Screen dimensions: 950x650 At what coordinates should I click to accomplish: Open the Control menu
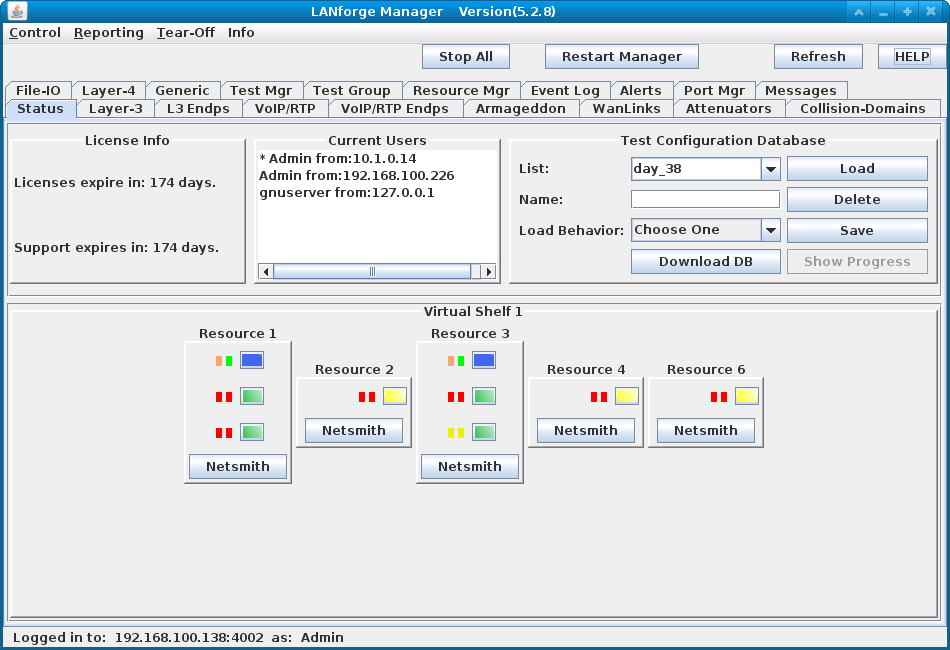click(x=35, y=33)
